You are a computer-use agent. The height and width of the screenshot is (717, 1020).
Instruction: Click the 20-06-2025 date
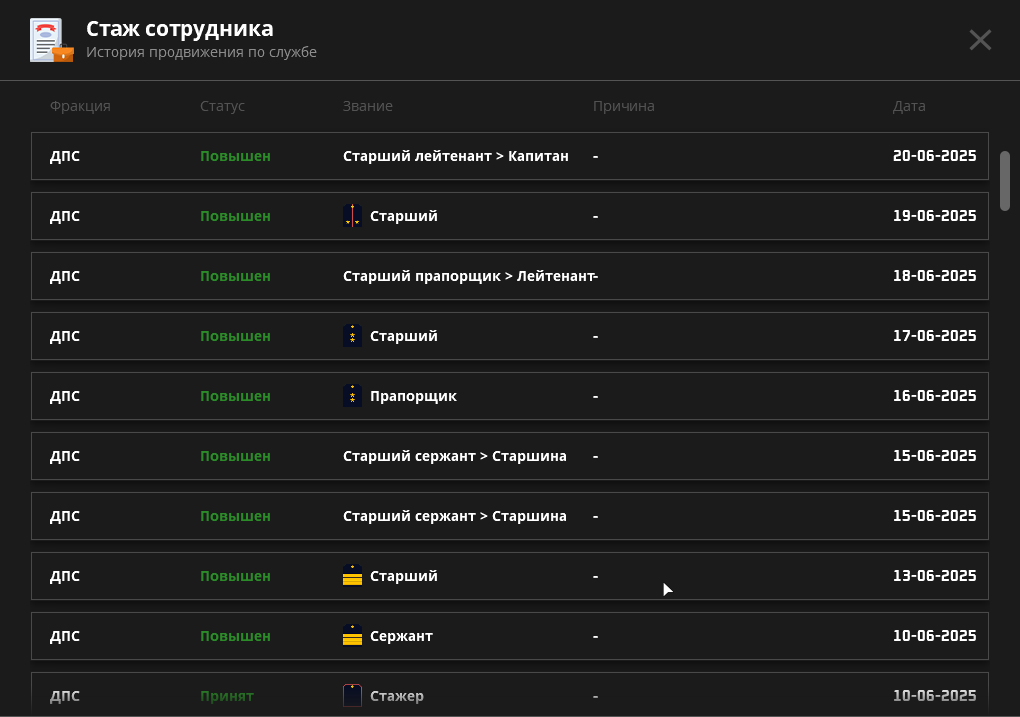pos(934,156)
